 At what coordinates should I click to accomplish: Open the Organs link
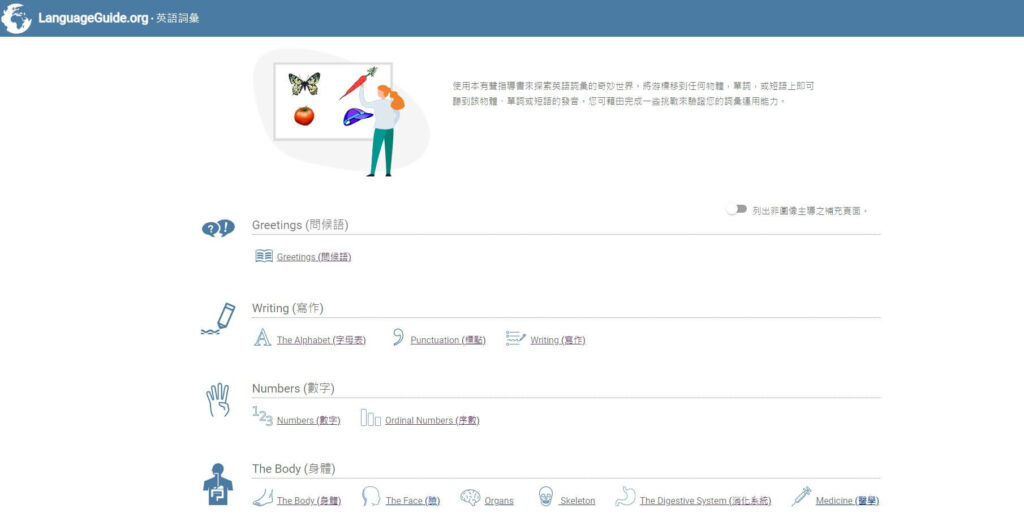click(499, 501)
